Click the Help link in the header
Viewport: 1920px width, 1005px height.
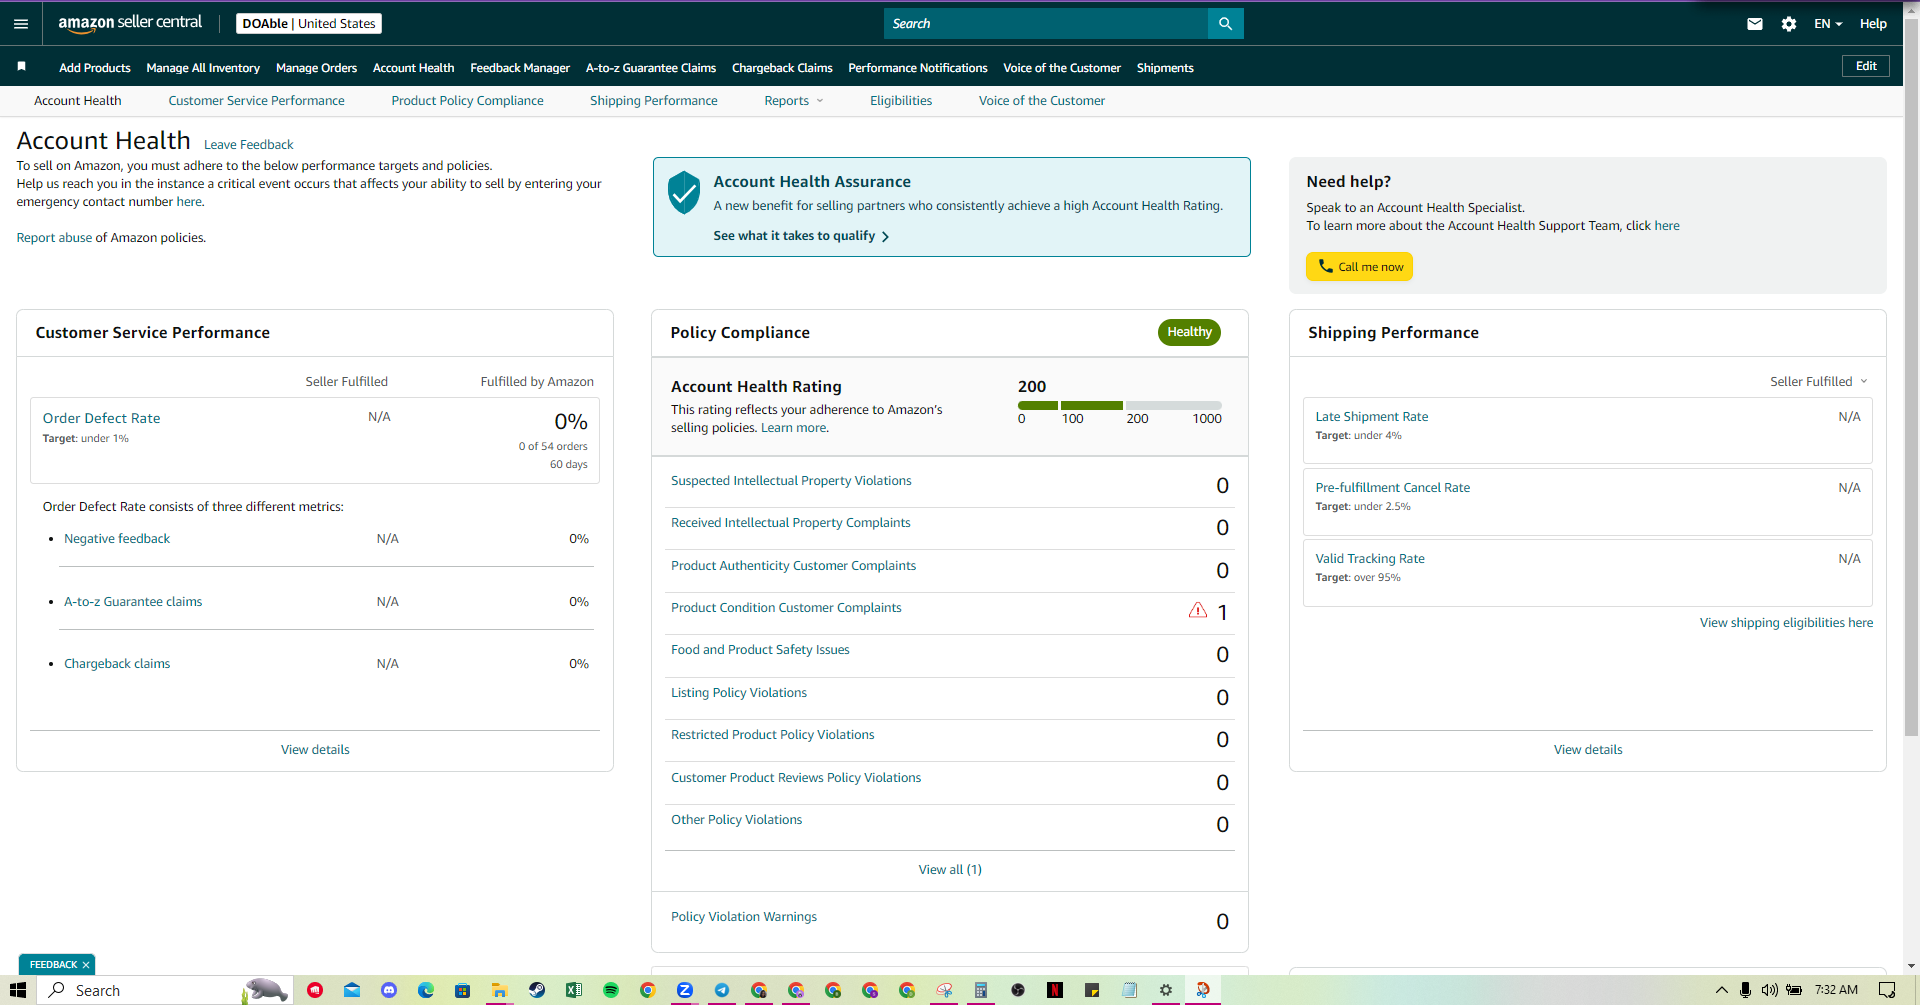coord(1873,24)
